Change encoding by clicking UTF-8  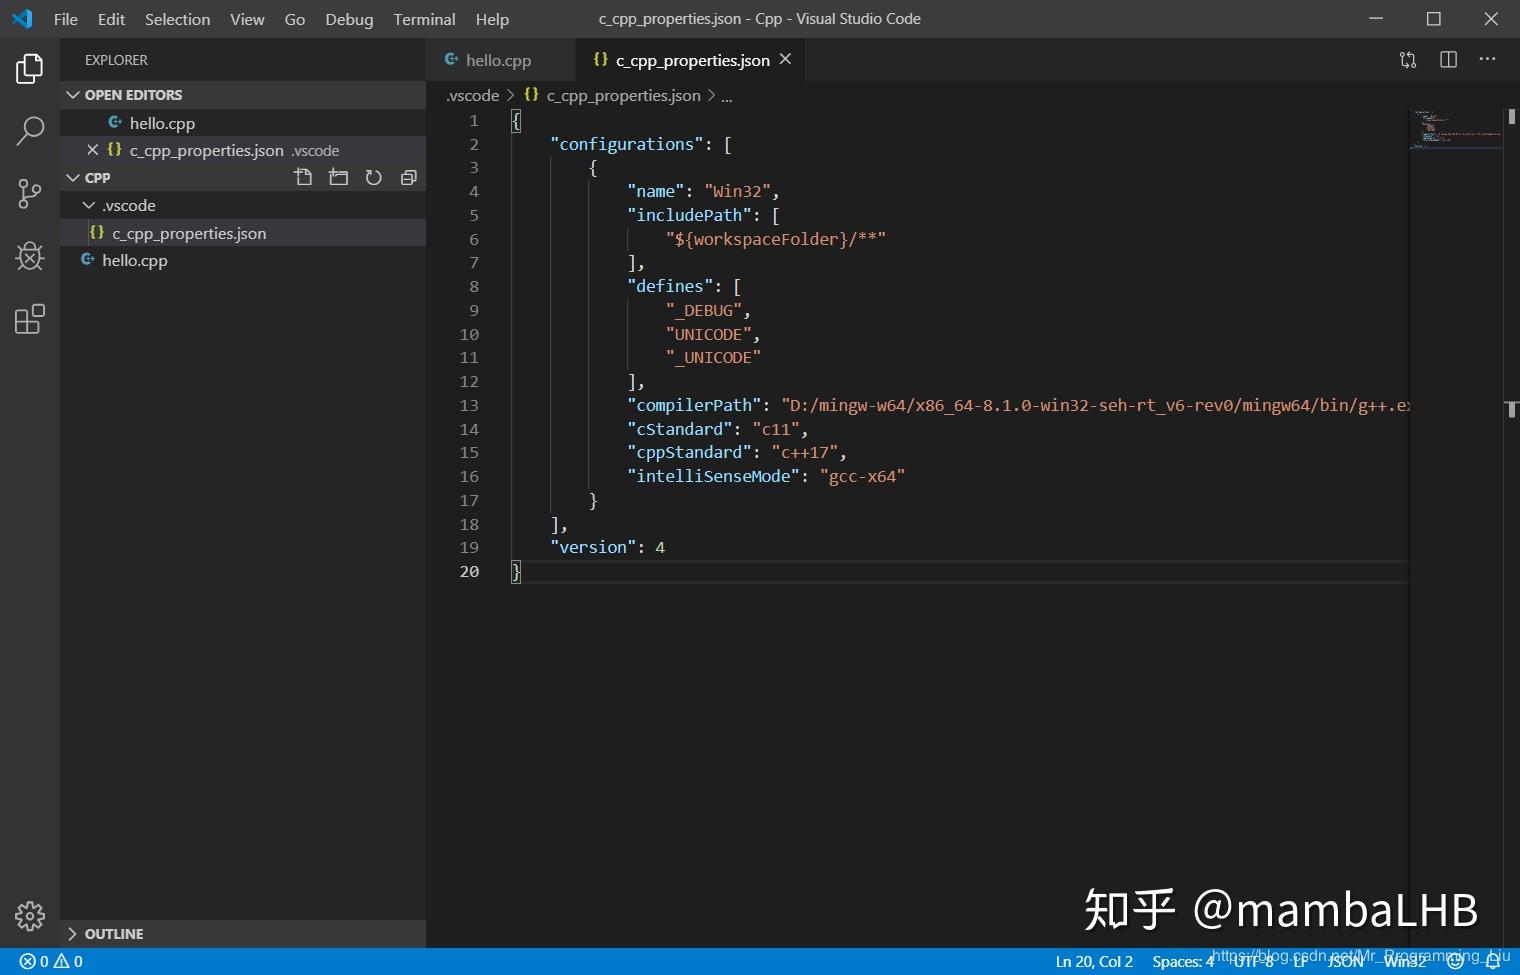click(1253, 961)
